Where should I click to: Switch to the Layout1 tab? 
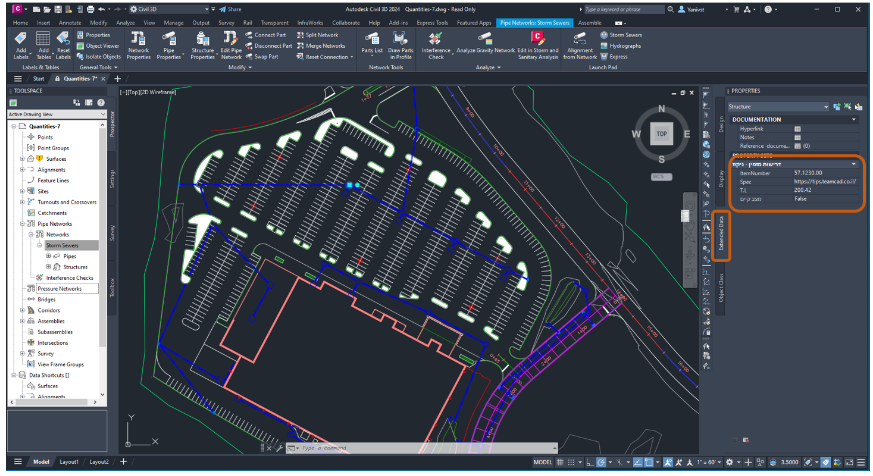pyautogui.click(x=69, y=463)
